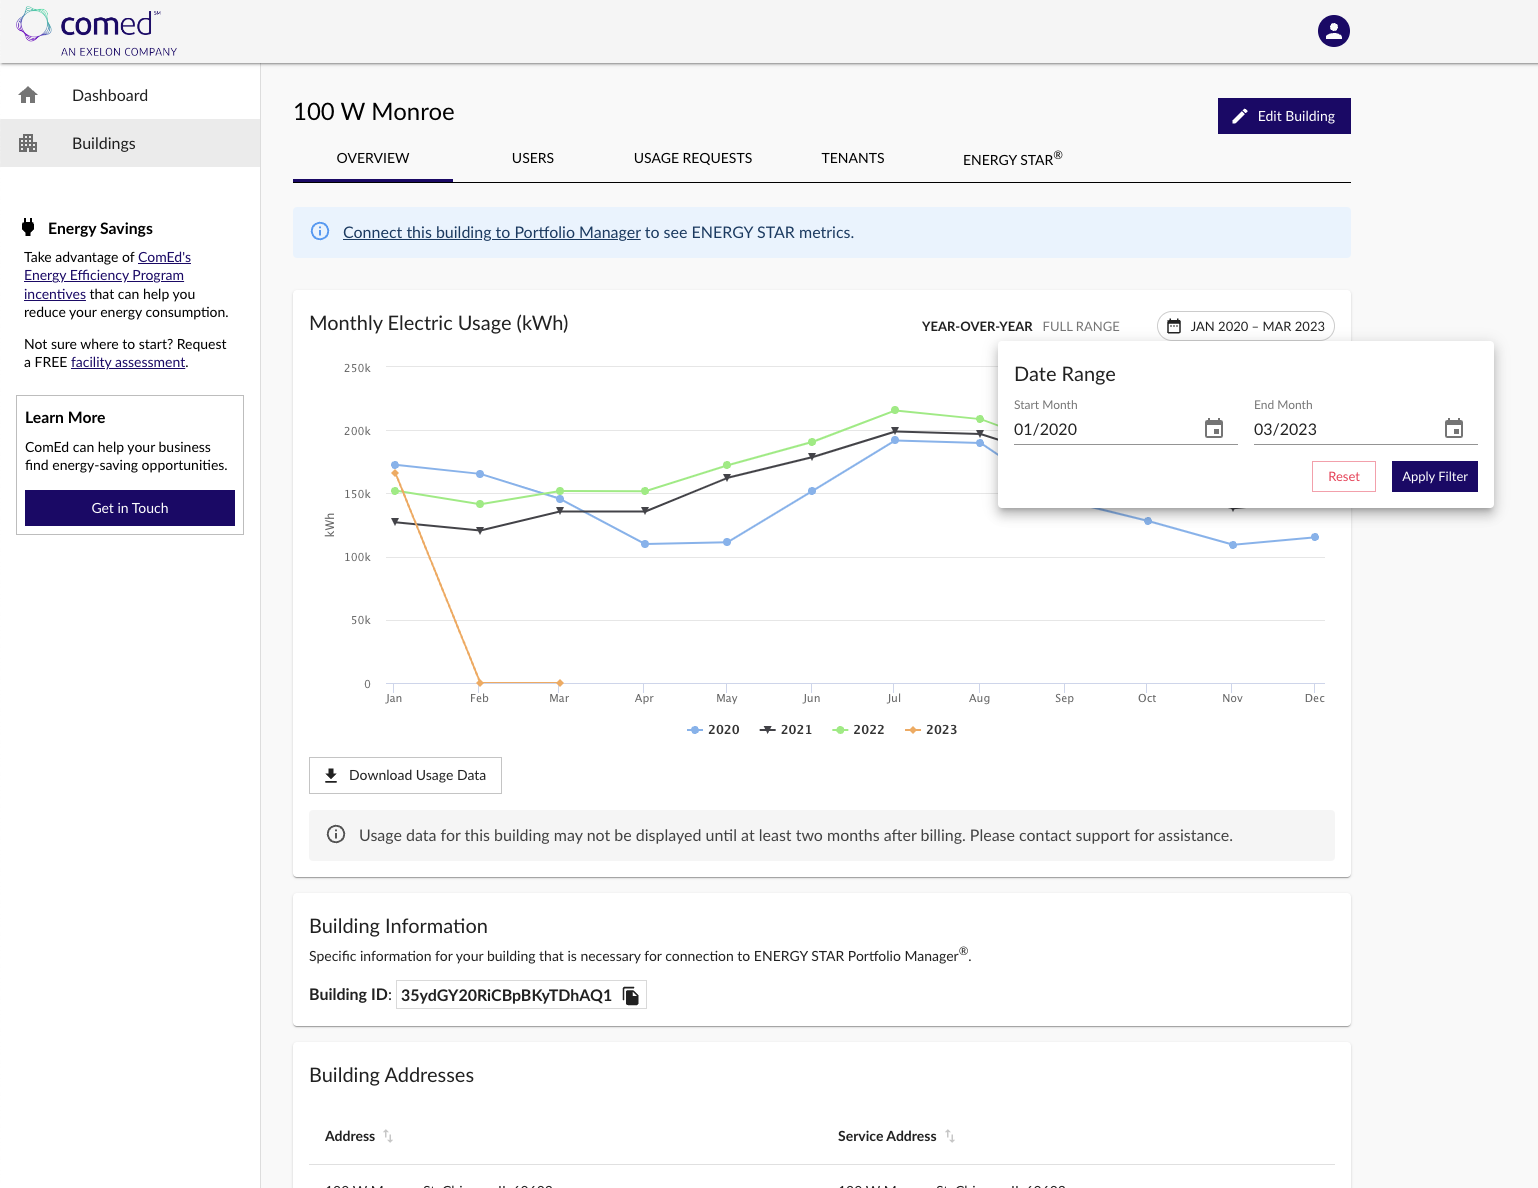1538x1188 pixels.
Task: Sort the Service Address column using arrows
Action: coord(950,1136)
